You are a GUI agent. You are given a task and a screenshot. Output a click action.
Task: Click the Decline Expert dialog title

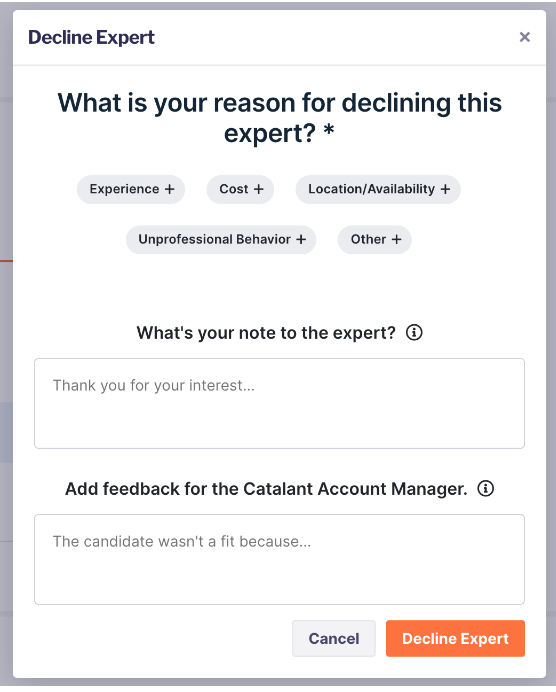point(91,38)
